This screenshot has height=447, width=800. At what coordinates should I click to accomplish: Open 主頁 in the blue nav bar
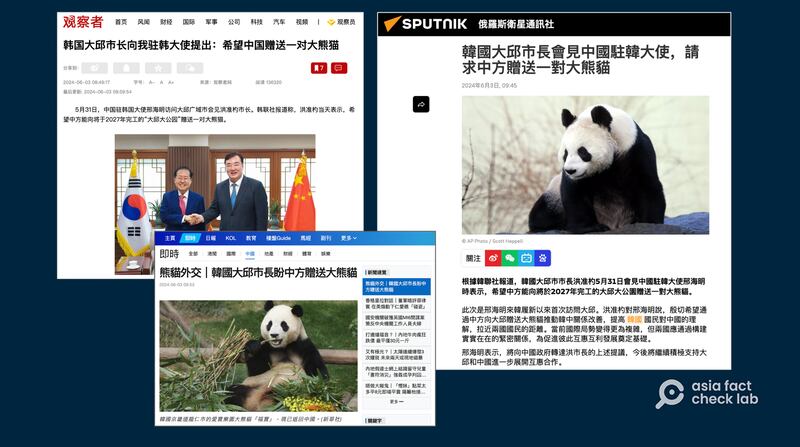click(170, 238)
